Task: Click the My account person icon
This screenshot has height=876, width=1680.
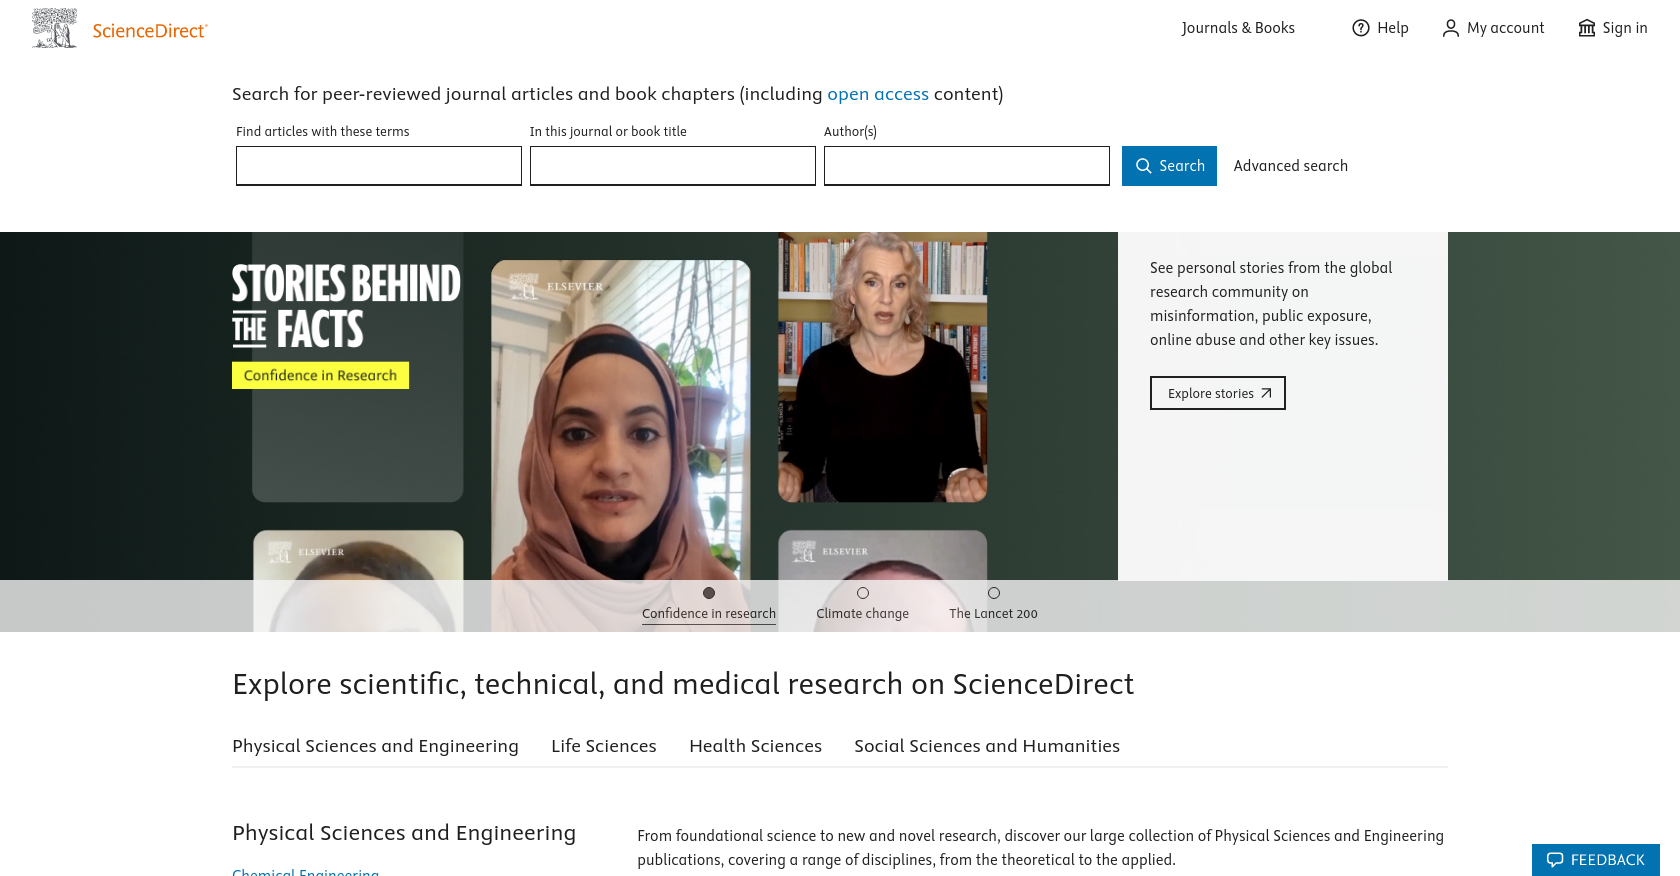Action: pyautogui.click(x=1451, y=28)
